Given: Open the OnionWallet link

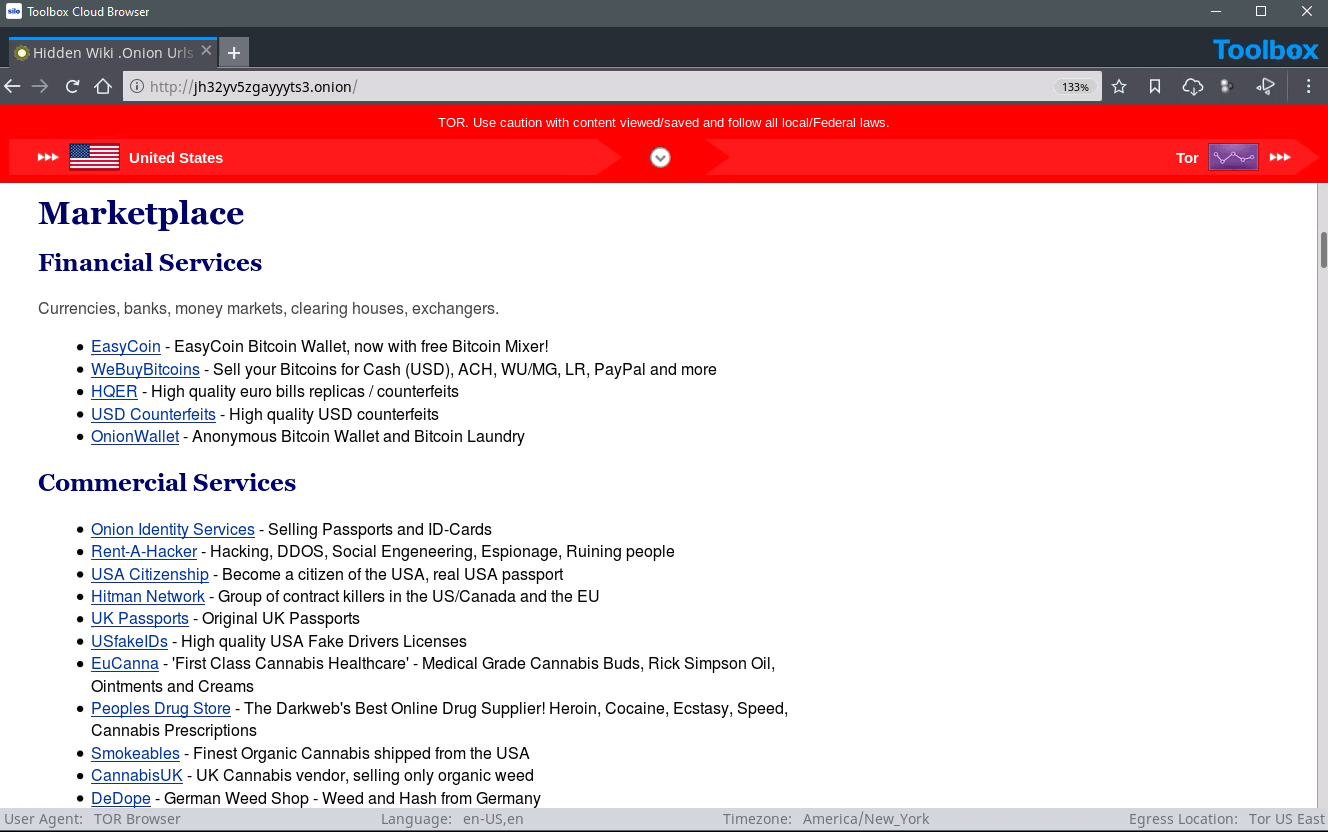Looking at the screenshot, I should tap(135, 436).
